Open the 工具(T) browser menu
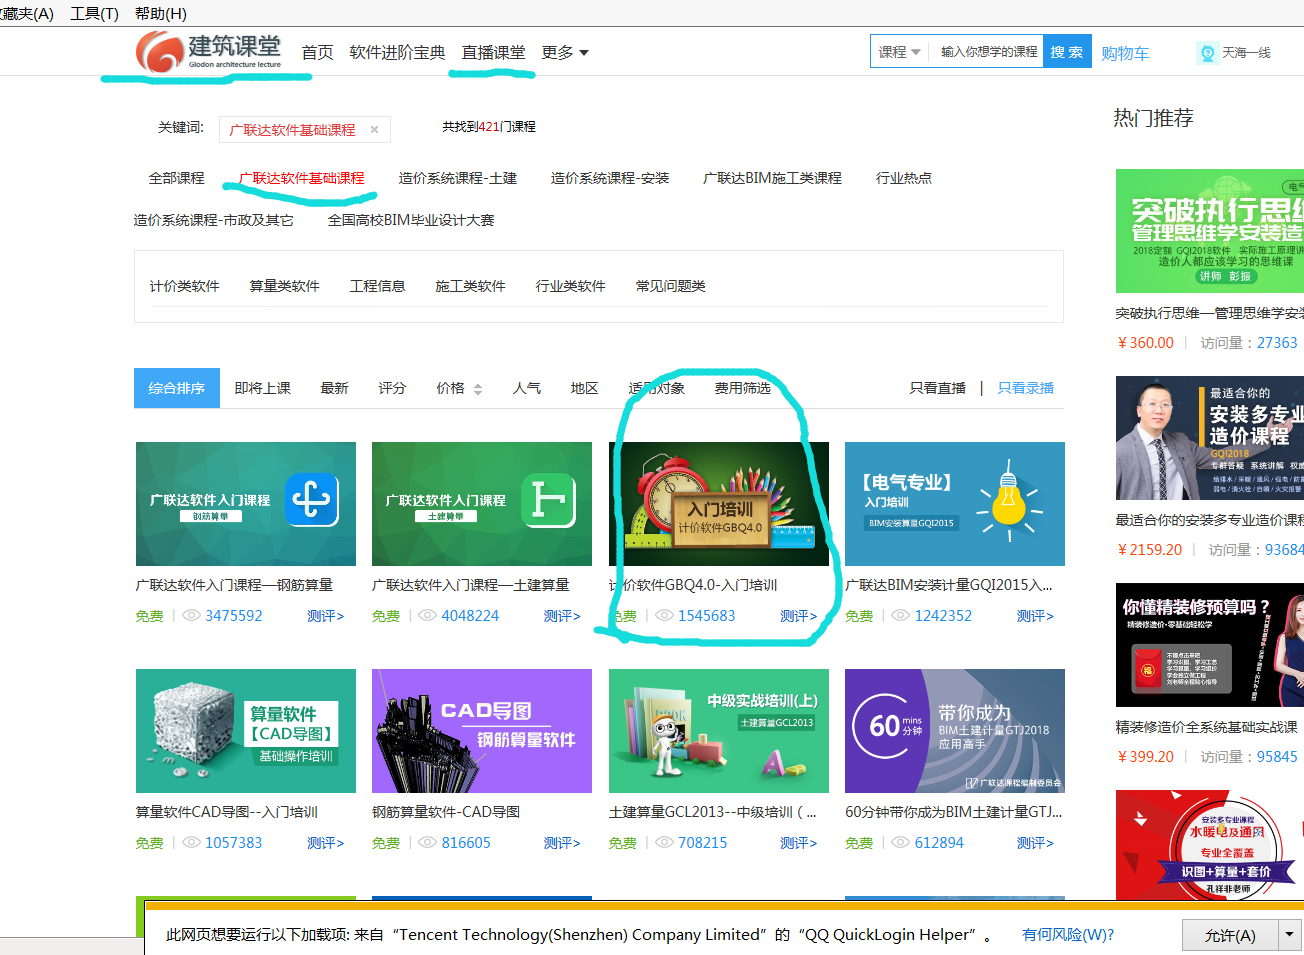This screenshot has height=955, width=1304. click(94, 13)
